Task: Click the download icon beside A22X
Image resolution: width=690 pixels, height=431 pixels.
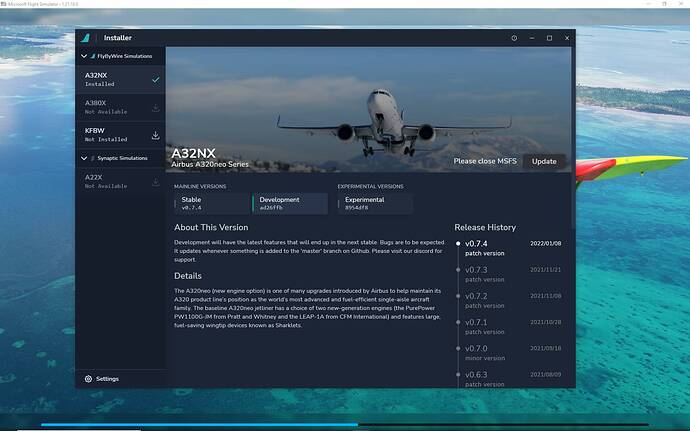Action: click(155, 182)
